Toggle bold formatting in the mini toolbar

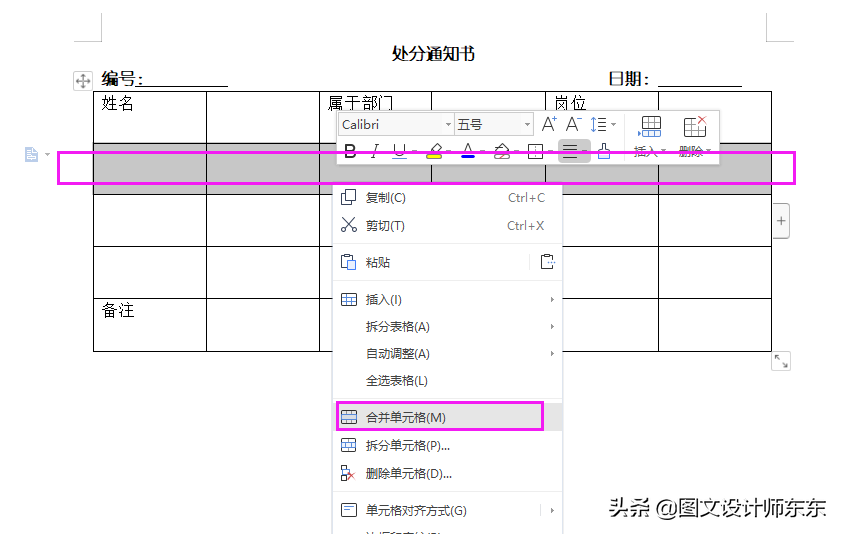(350, 151)
